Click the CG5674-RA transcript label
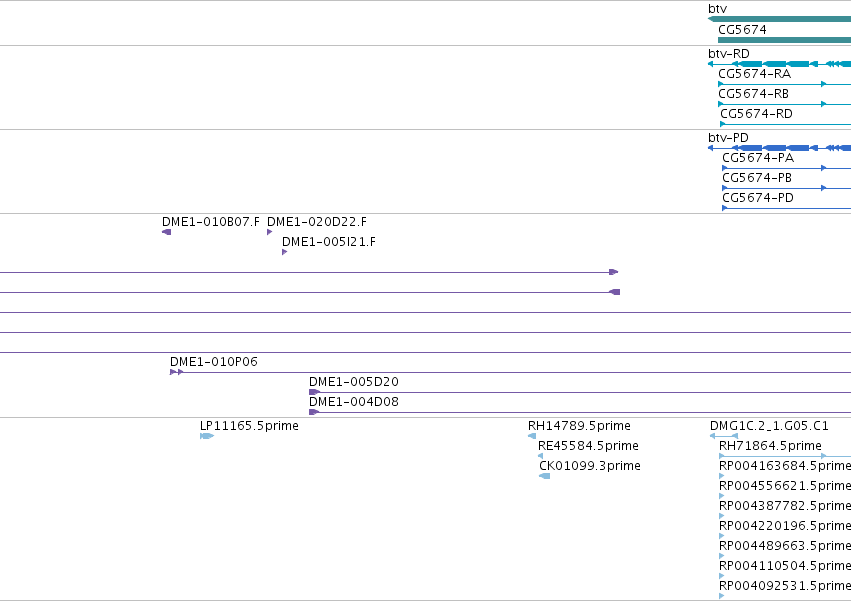The height and width of the screenshot is (601, 851). point(754,74)
